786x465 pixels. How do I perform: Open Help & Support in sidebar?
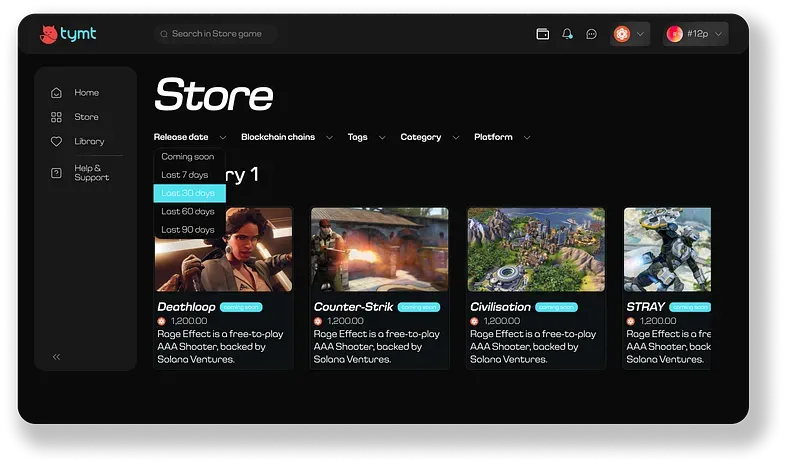(92, 173)
